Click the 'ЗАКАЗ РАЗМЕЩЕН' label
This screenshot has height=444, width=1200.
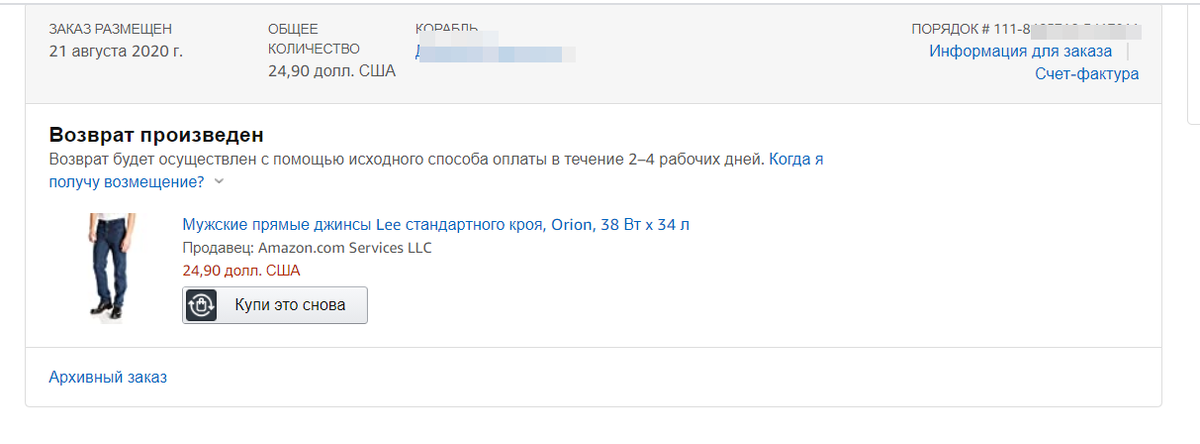(109, 29)
